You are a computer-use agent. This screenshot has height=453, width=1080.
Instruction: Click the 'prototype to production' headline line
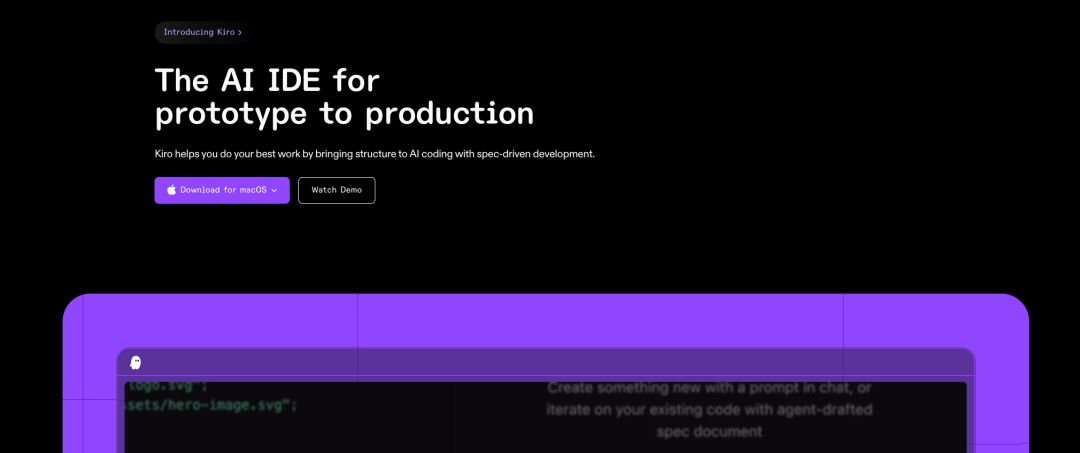click(344, 114)
